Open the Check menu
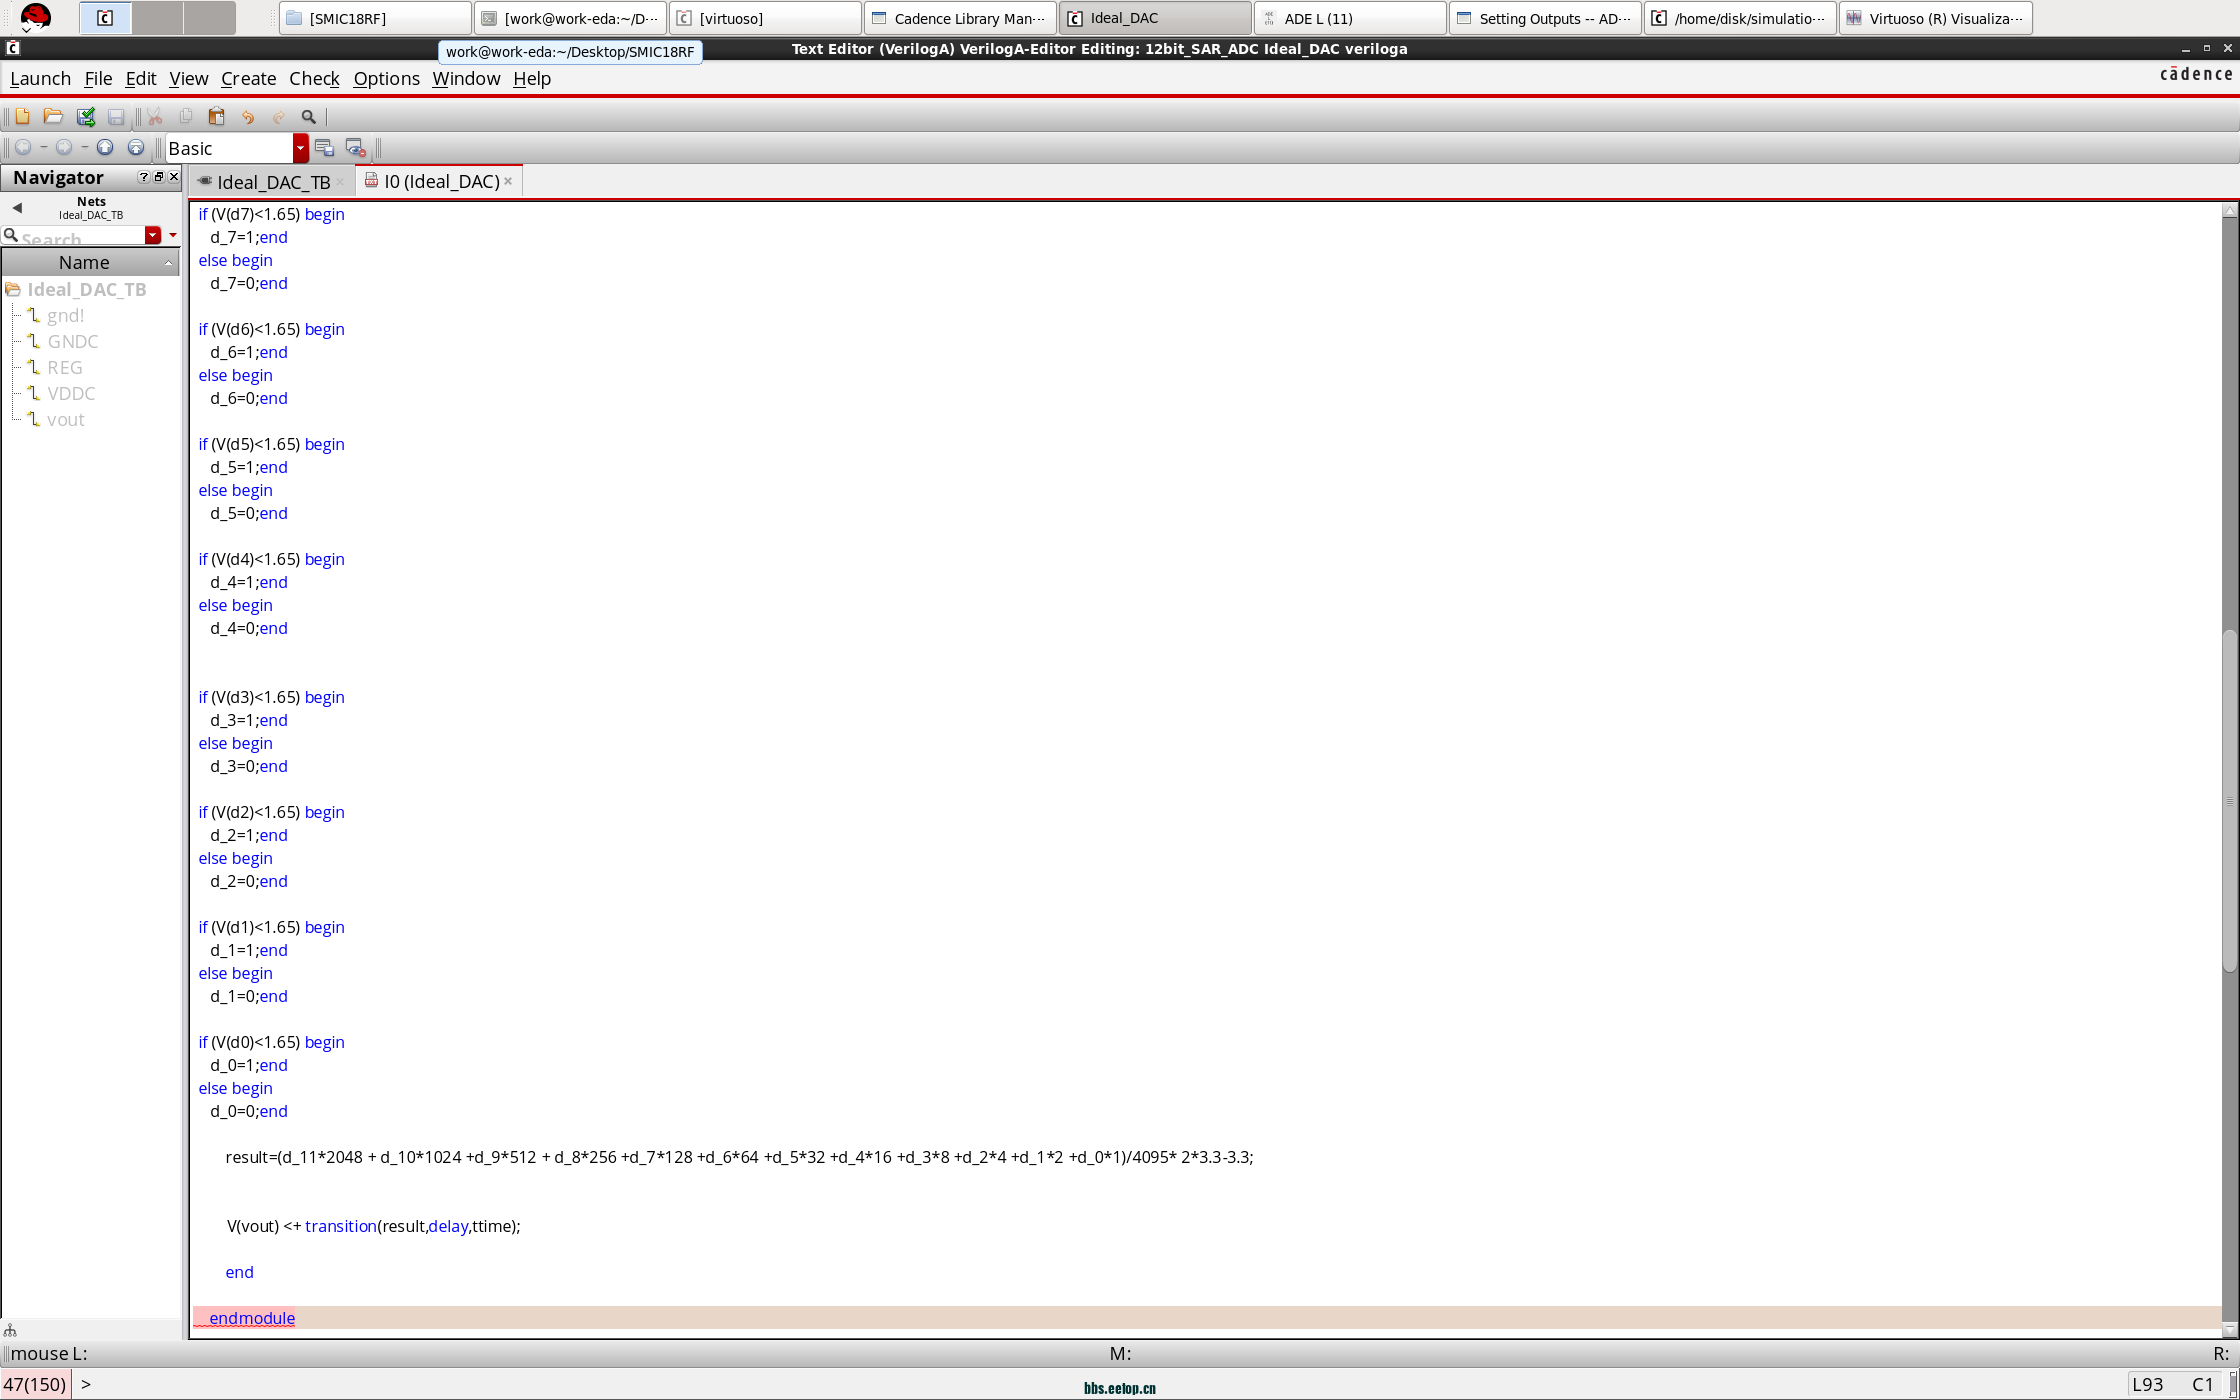Image resolution: width=2240 pixels, height=1400 pixels. 315,78
